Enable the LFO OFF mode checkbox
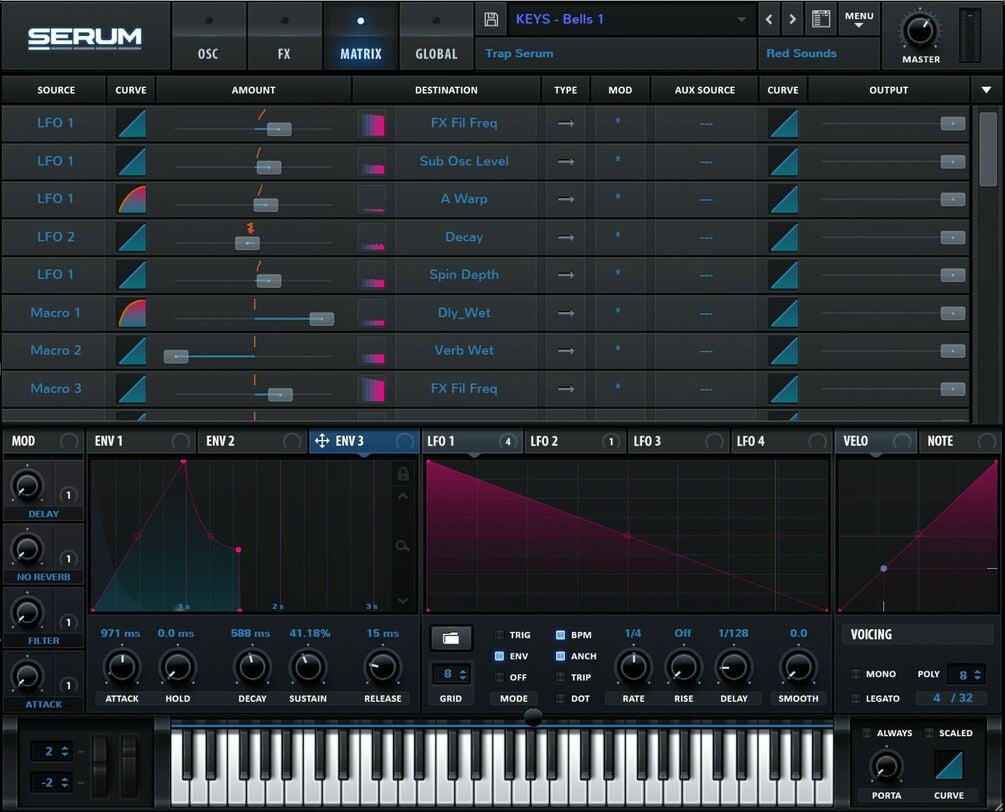This screenshot has width=1005, height=812. [499, 677]
